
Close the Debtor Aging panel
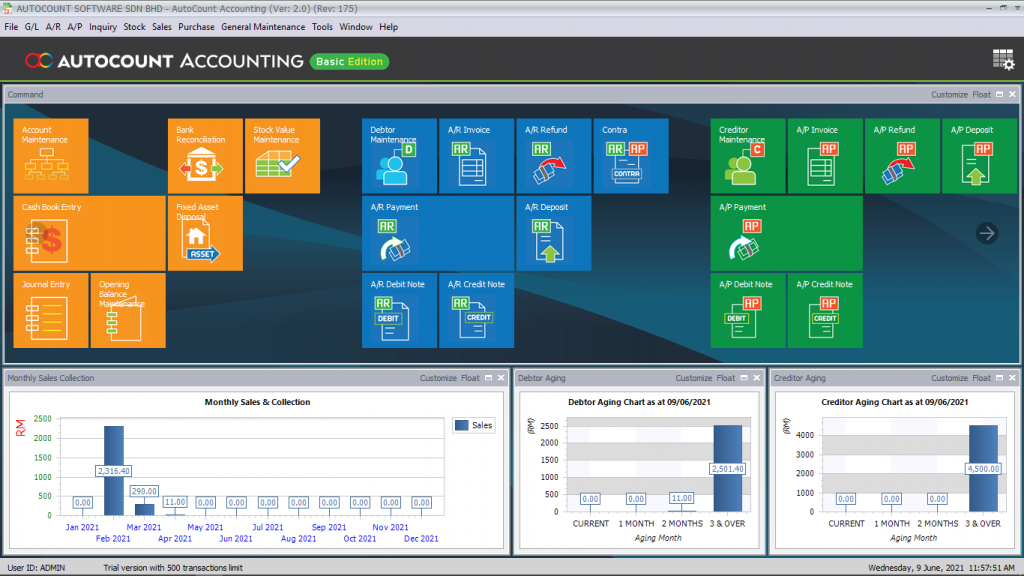pos(757,378)
